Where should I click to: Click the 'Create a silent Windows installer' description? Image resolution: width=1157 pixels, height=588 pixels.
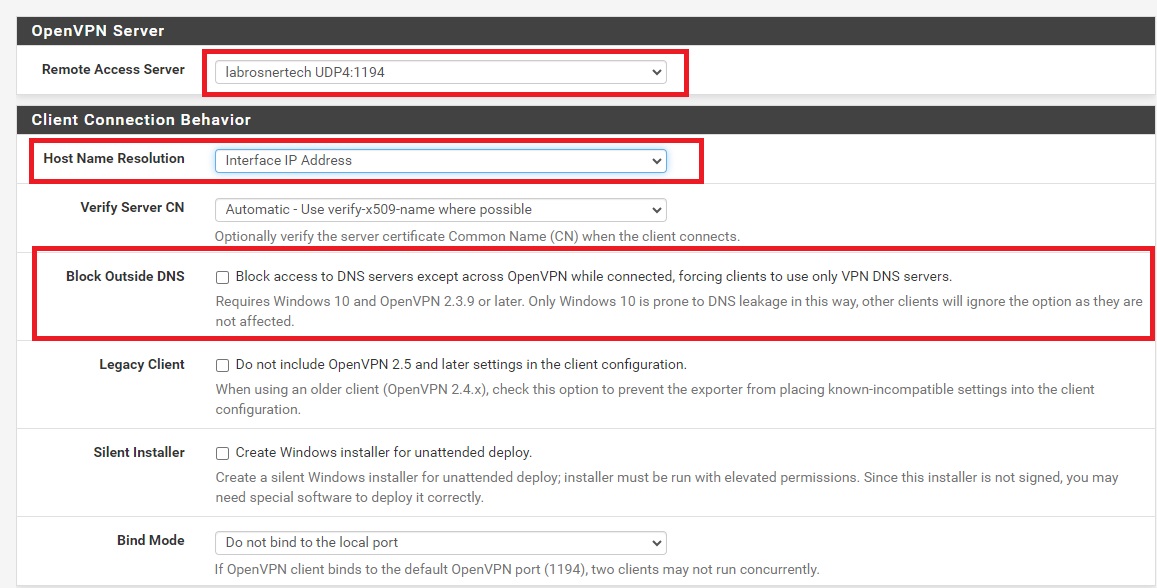pyautogui.click(x=667, y=488)
